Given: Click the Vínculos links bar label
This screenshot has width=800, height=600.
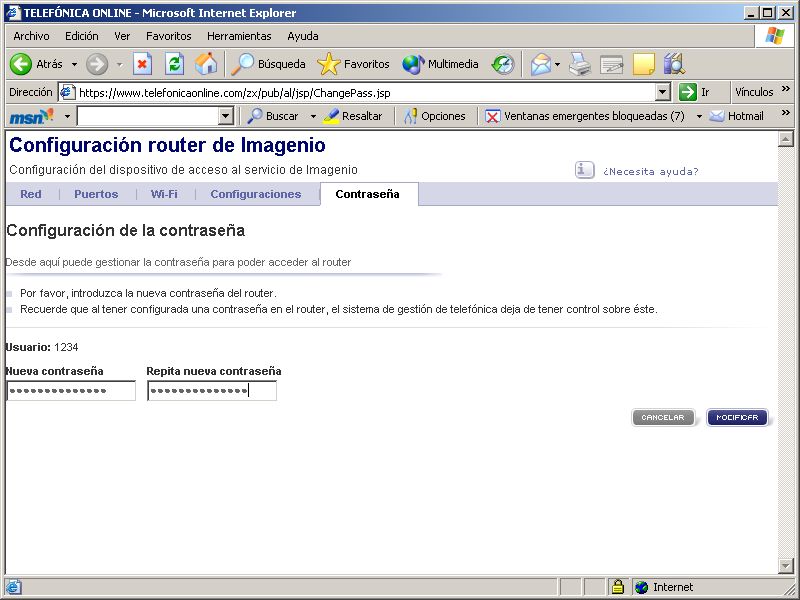Looking at the screenshot, I should 754,92.
